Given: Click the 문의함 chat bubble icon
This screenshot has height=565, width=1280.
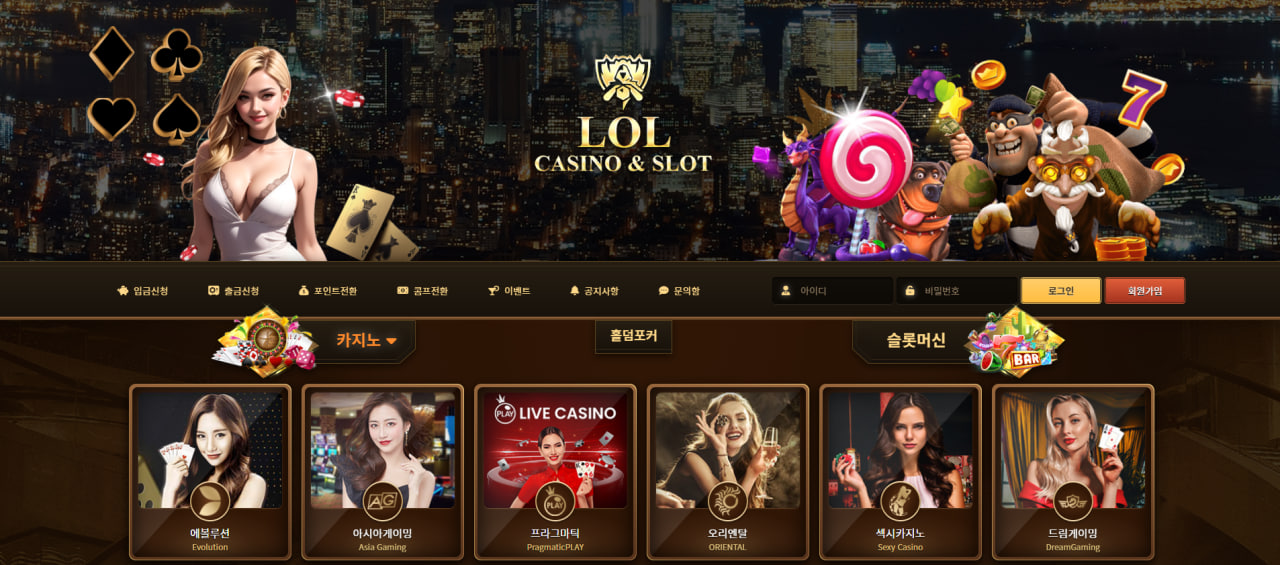Looking at the screenshot, I should [x=663, y=291].
